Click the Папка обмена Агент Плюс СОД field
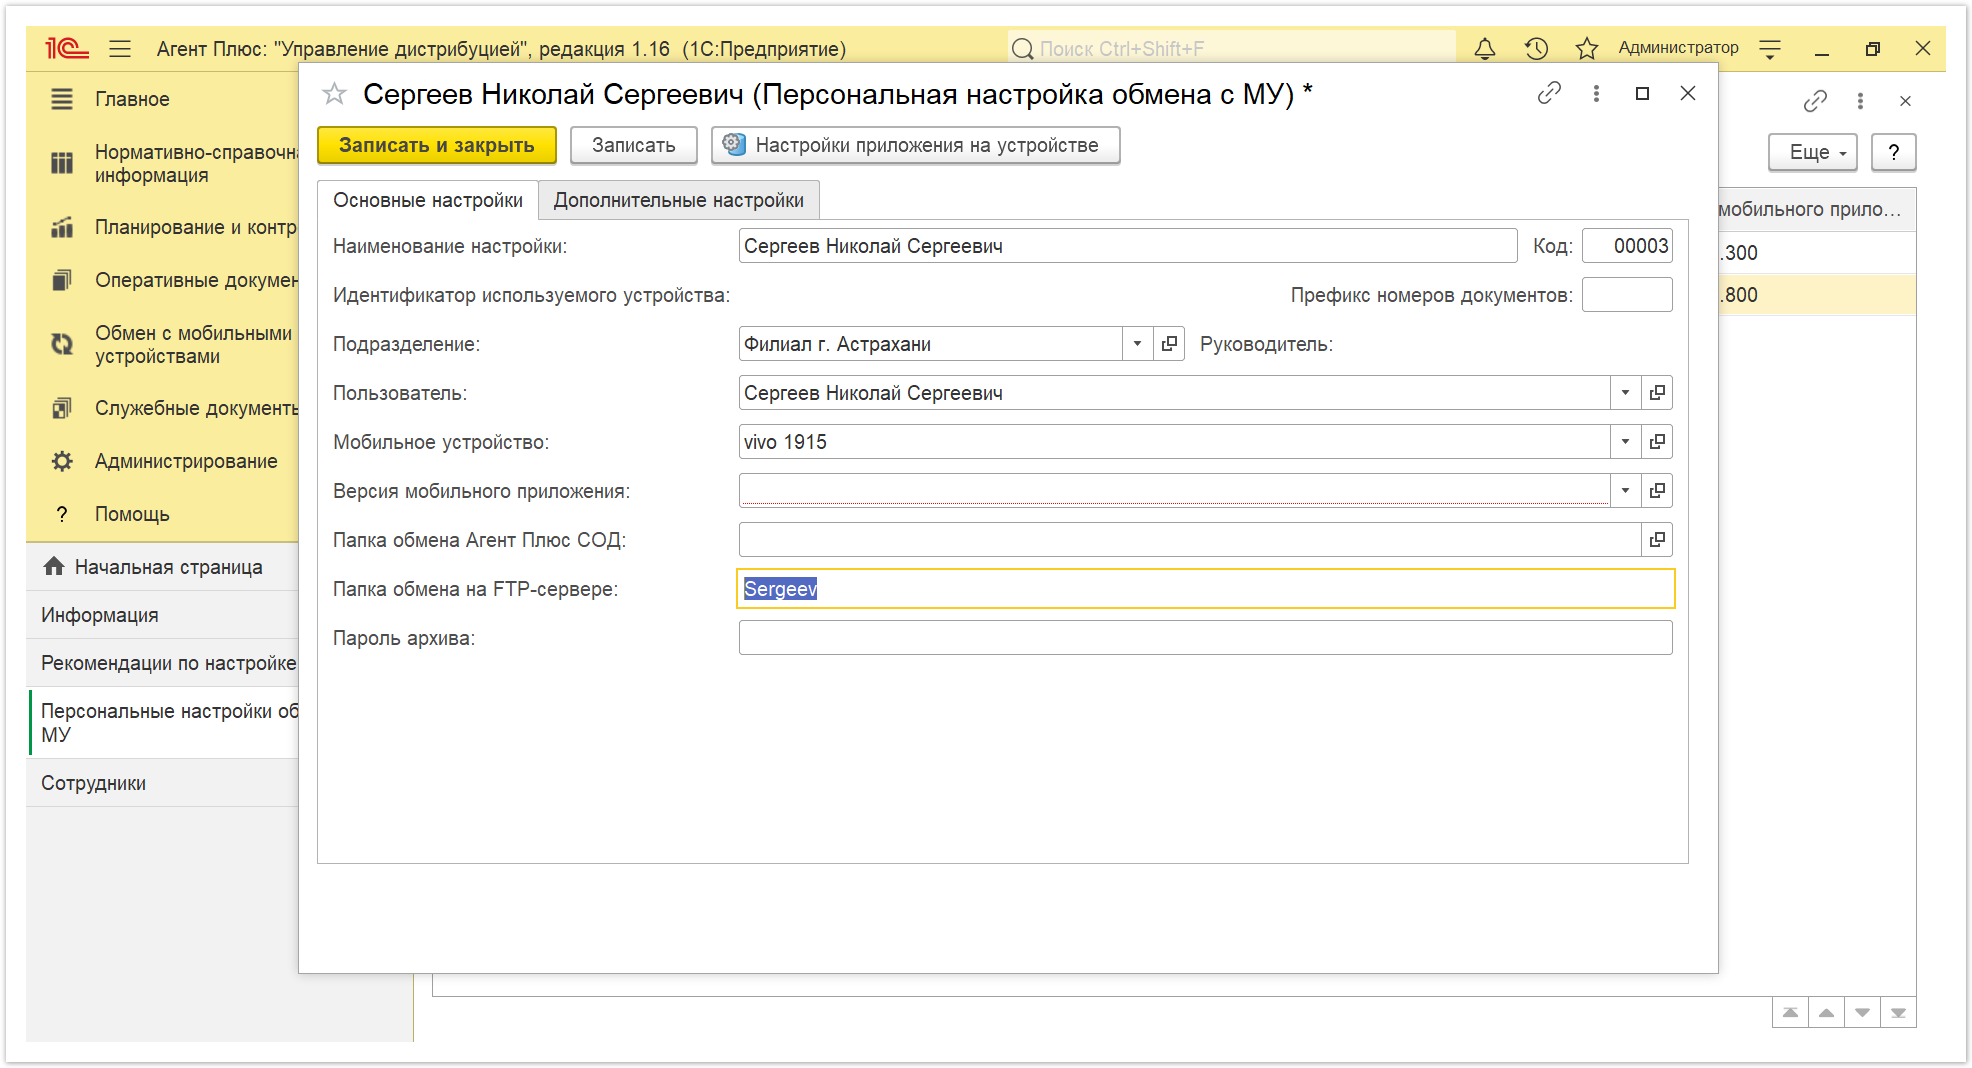1972x1068 pixels. tap(1190, 540)
